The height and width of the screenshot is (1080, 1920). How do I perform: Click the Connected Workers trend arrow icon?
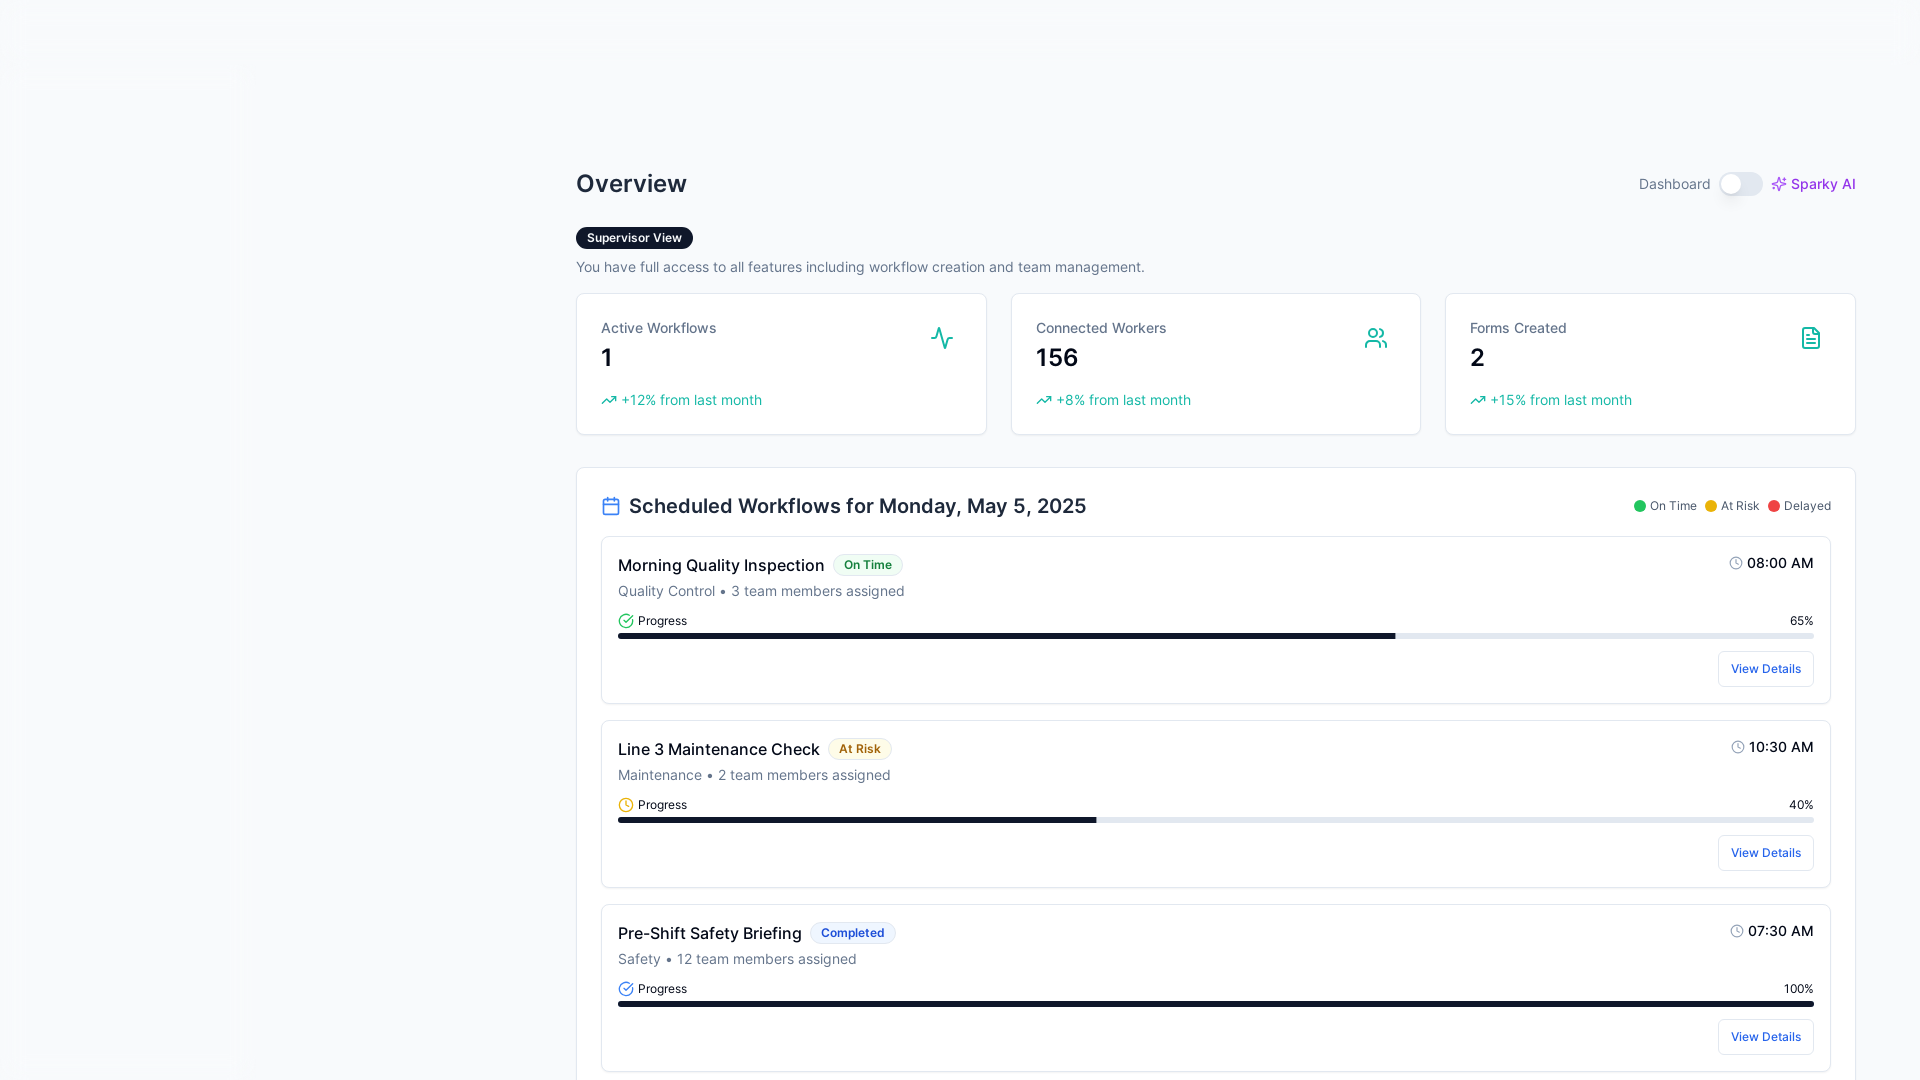tap(1044, 400)
